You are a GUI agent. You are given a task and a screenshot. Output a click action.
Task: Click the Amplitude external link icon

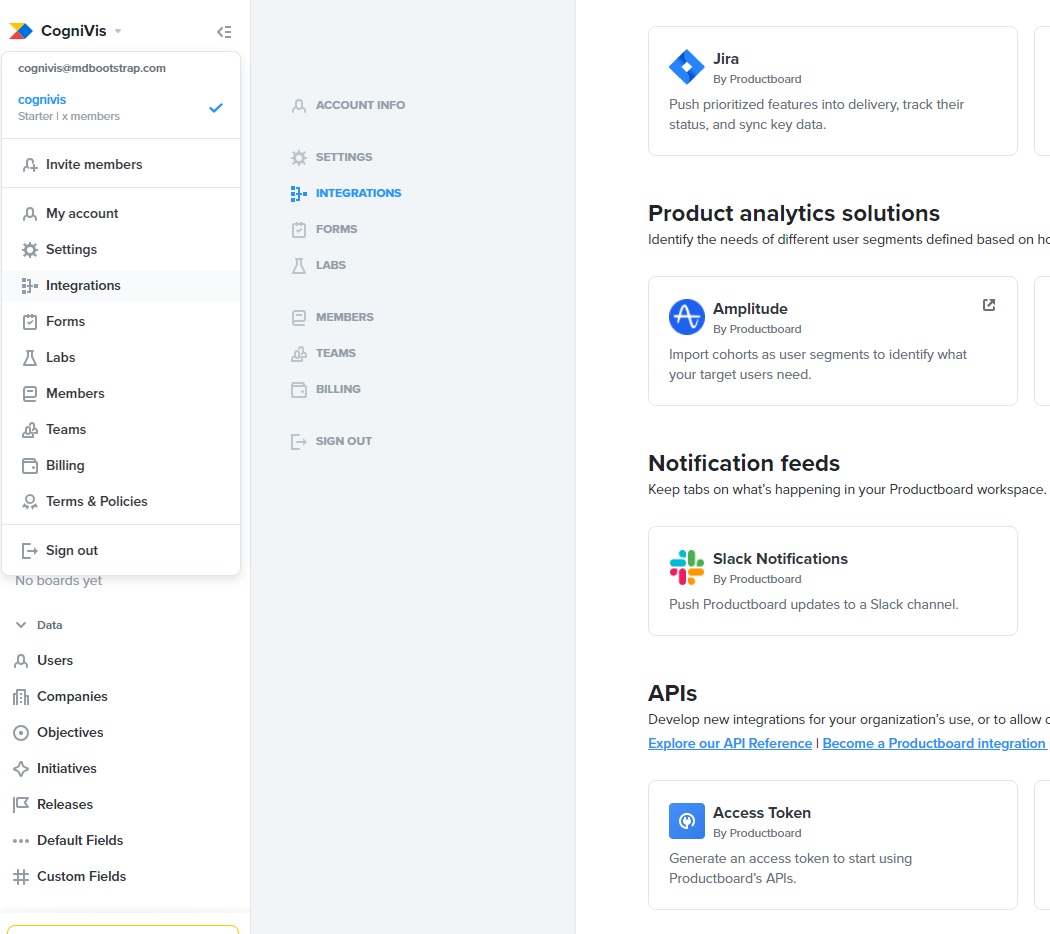click(988, 305)
